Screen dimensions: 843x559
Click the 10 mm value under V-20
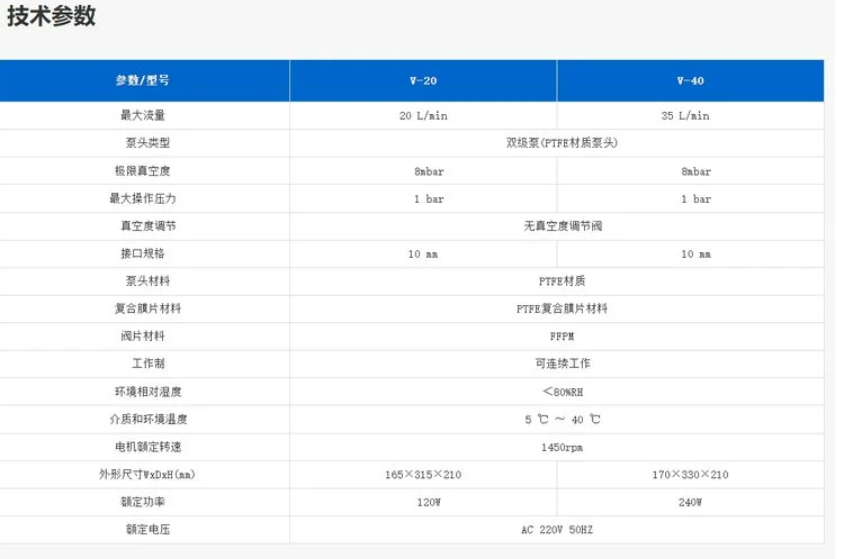425,254
